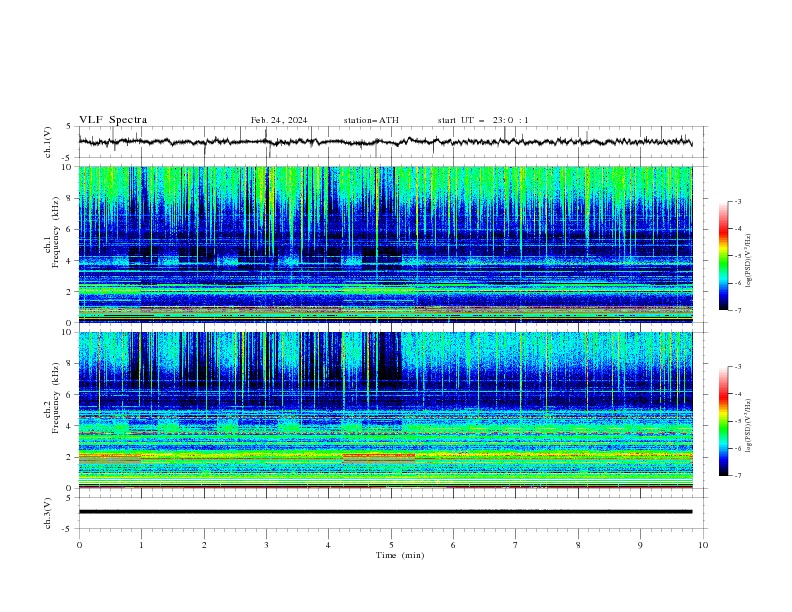Click the time axis tick label "10"
The height and width of the screenshot is (612, 792).
[x=703, y=545]
